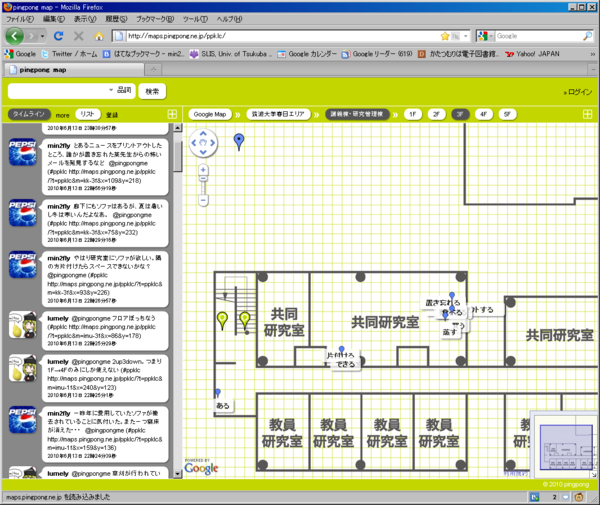The height and width of the screenshot is (505, 600).
Task: Pan the map up with arrow control
Action: point(203,134)
